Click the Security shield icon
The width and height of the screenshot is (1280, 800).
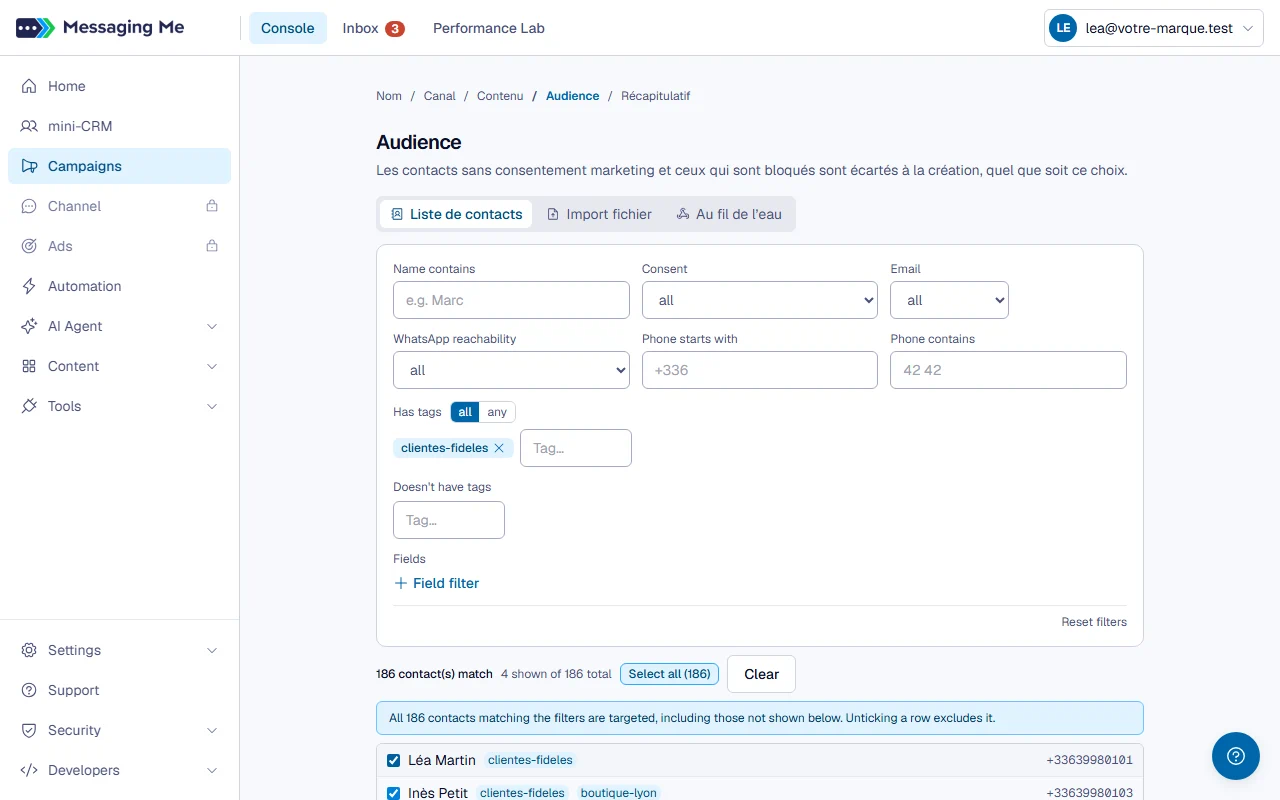click(29, 730)
